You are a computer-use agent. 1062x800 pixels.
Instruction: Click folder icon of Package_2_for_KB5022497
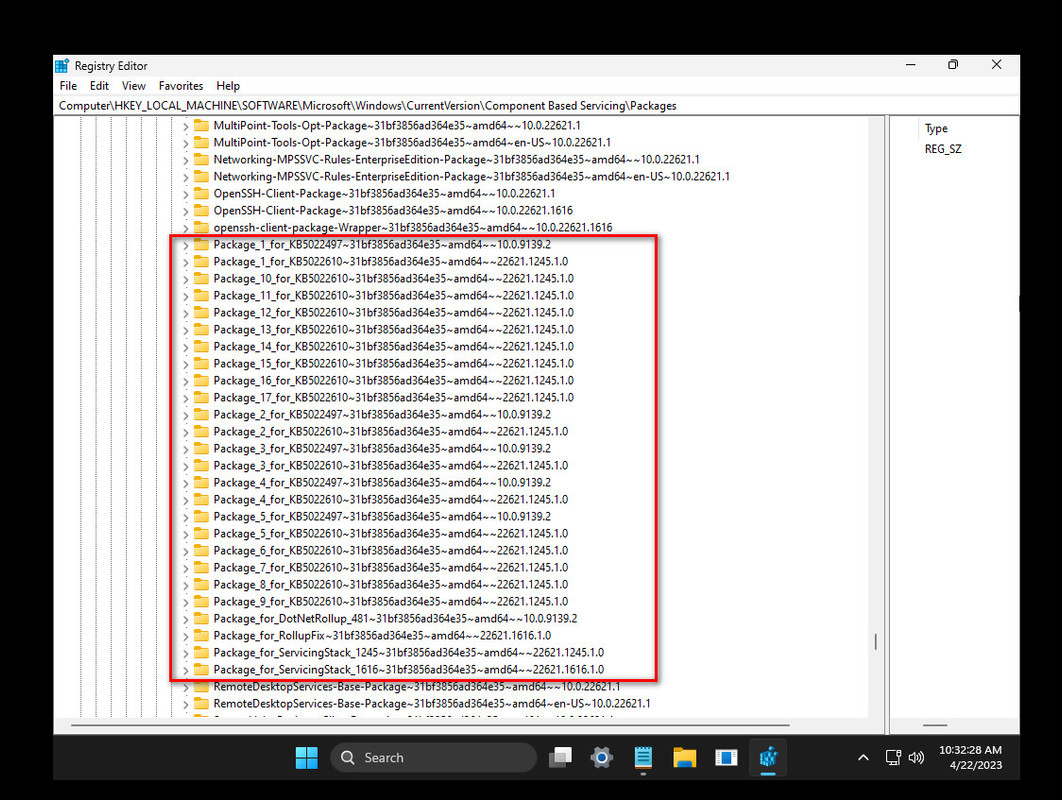(x=201, y=414)
